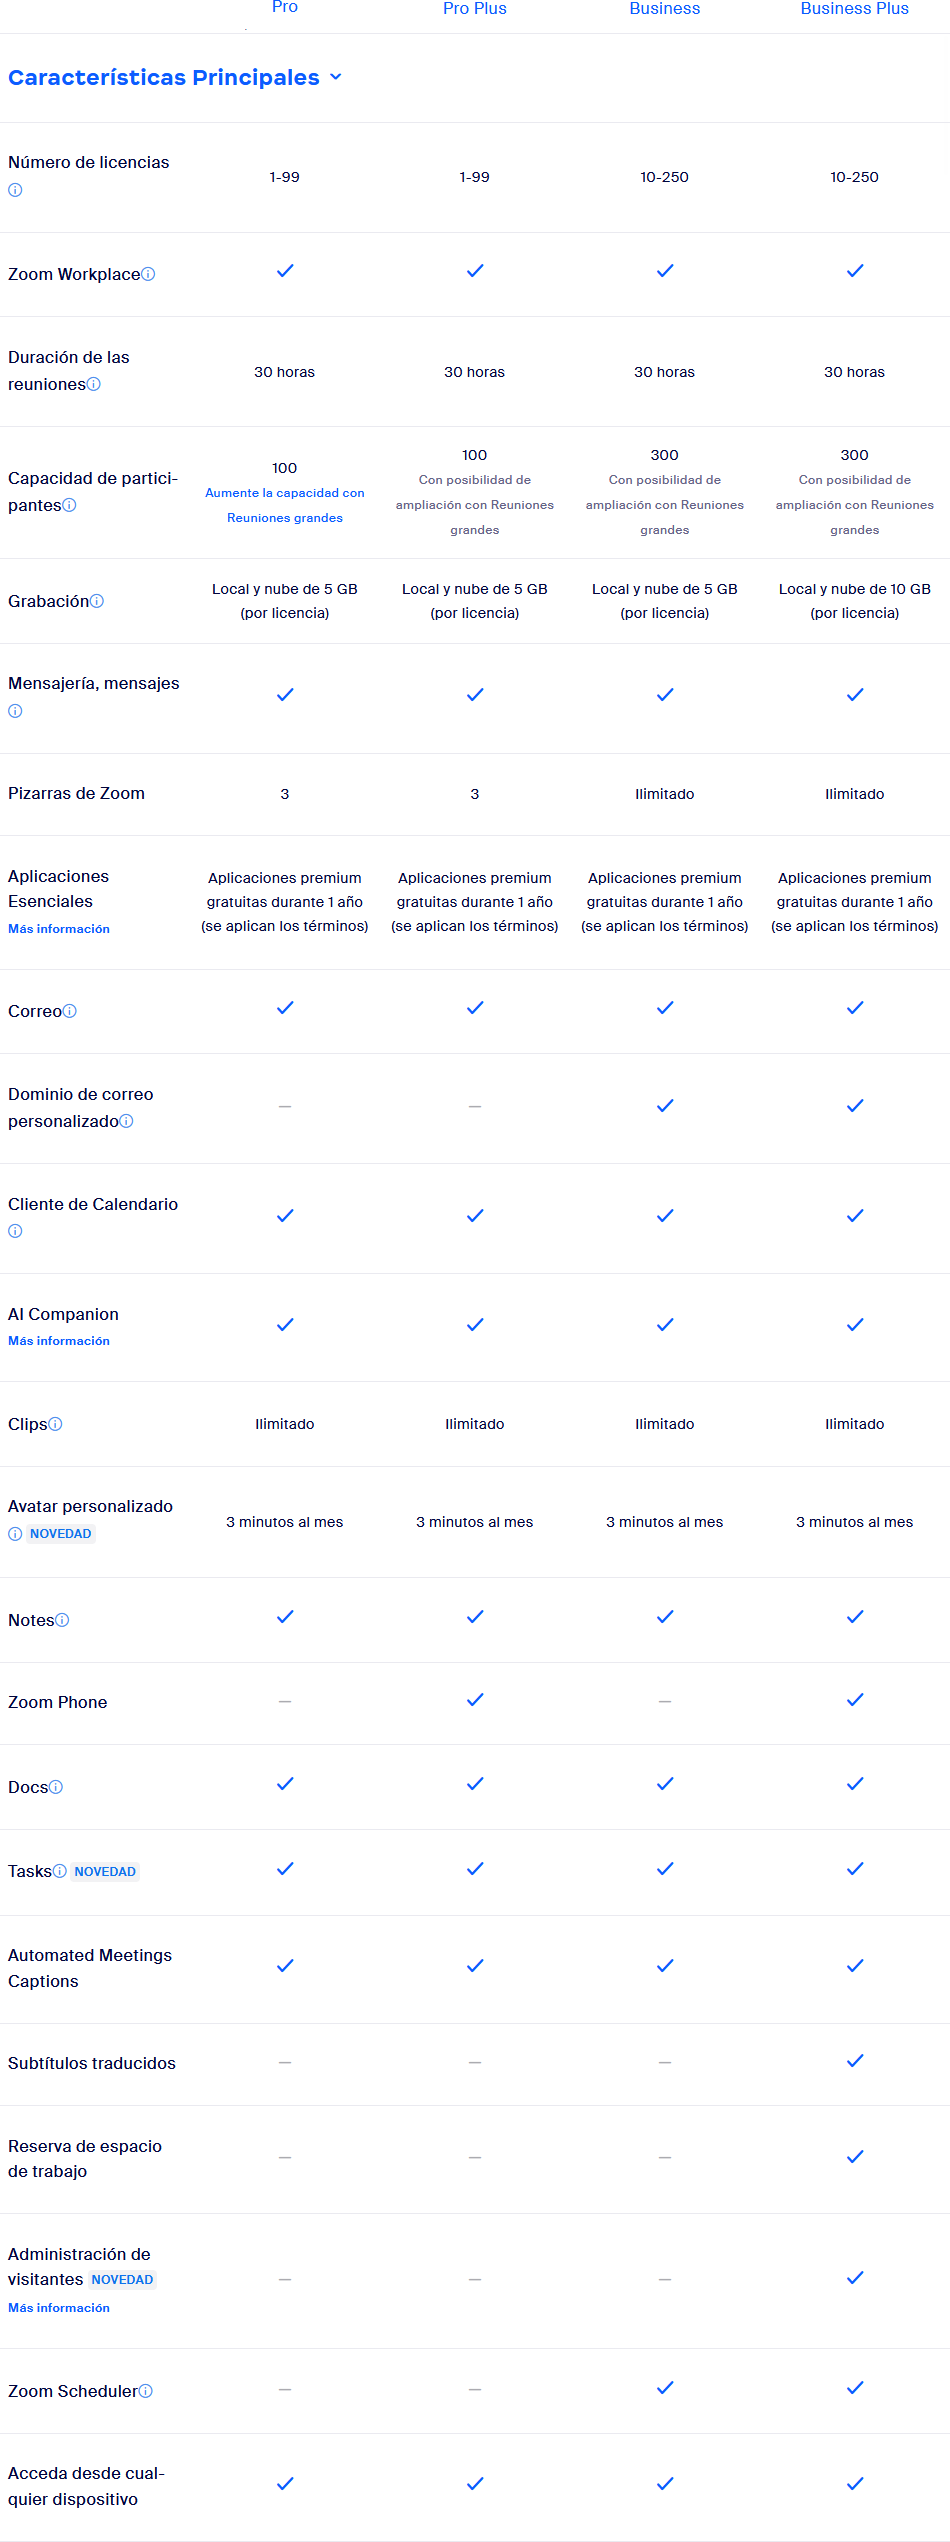Click the Clips info icon

point(55,1424)
